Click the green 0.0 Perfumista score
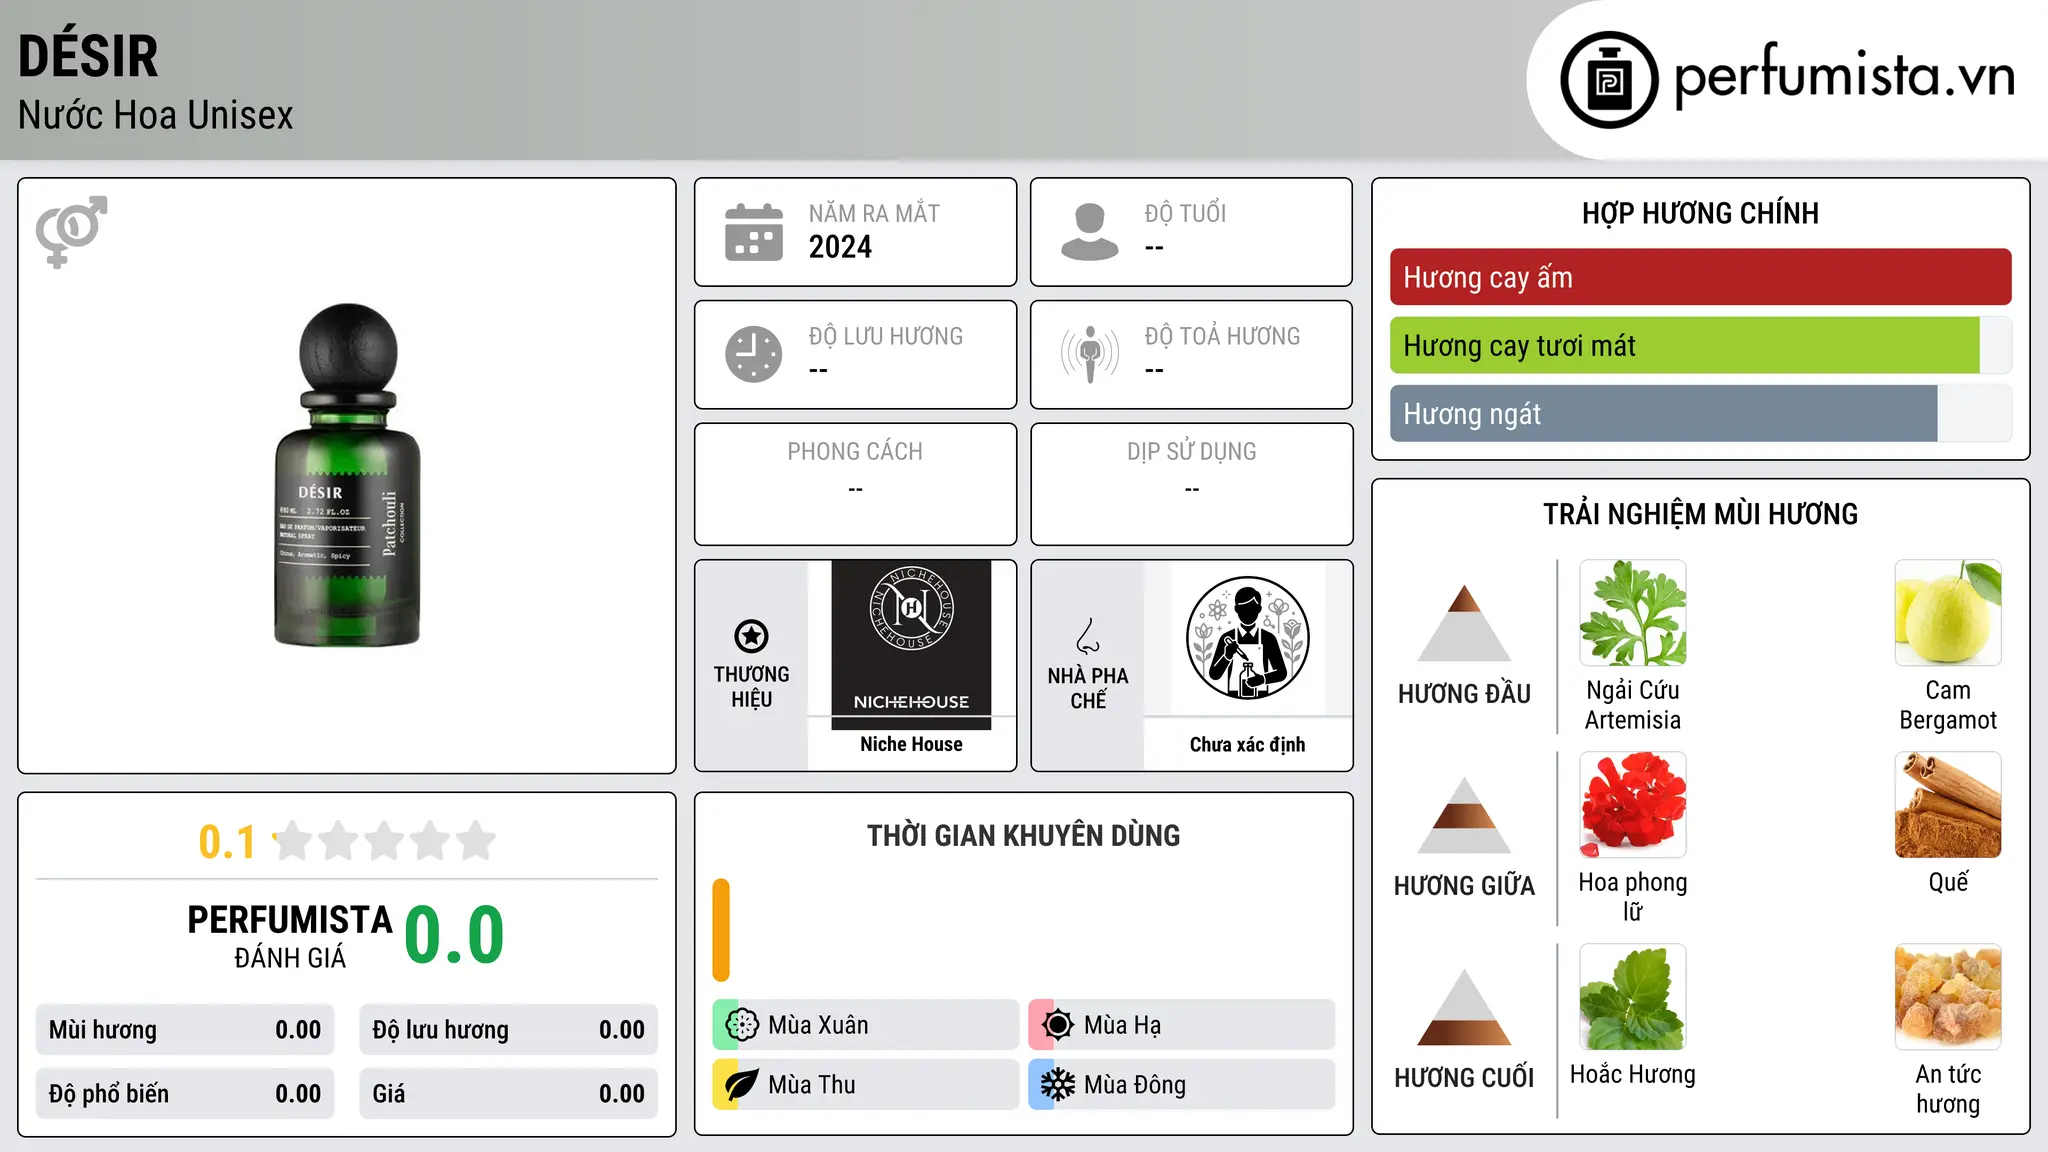2048x1152 pixels. (x=454, y=935)
